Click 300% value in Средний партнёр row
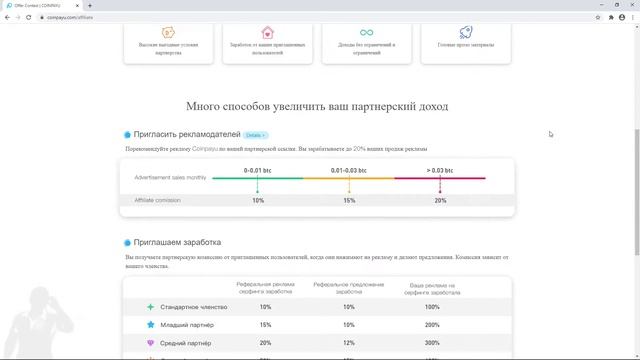 coord(432,343)
